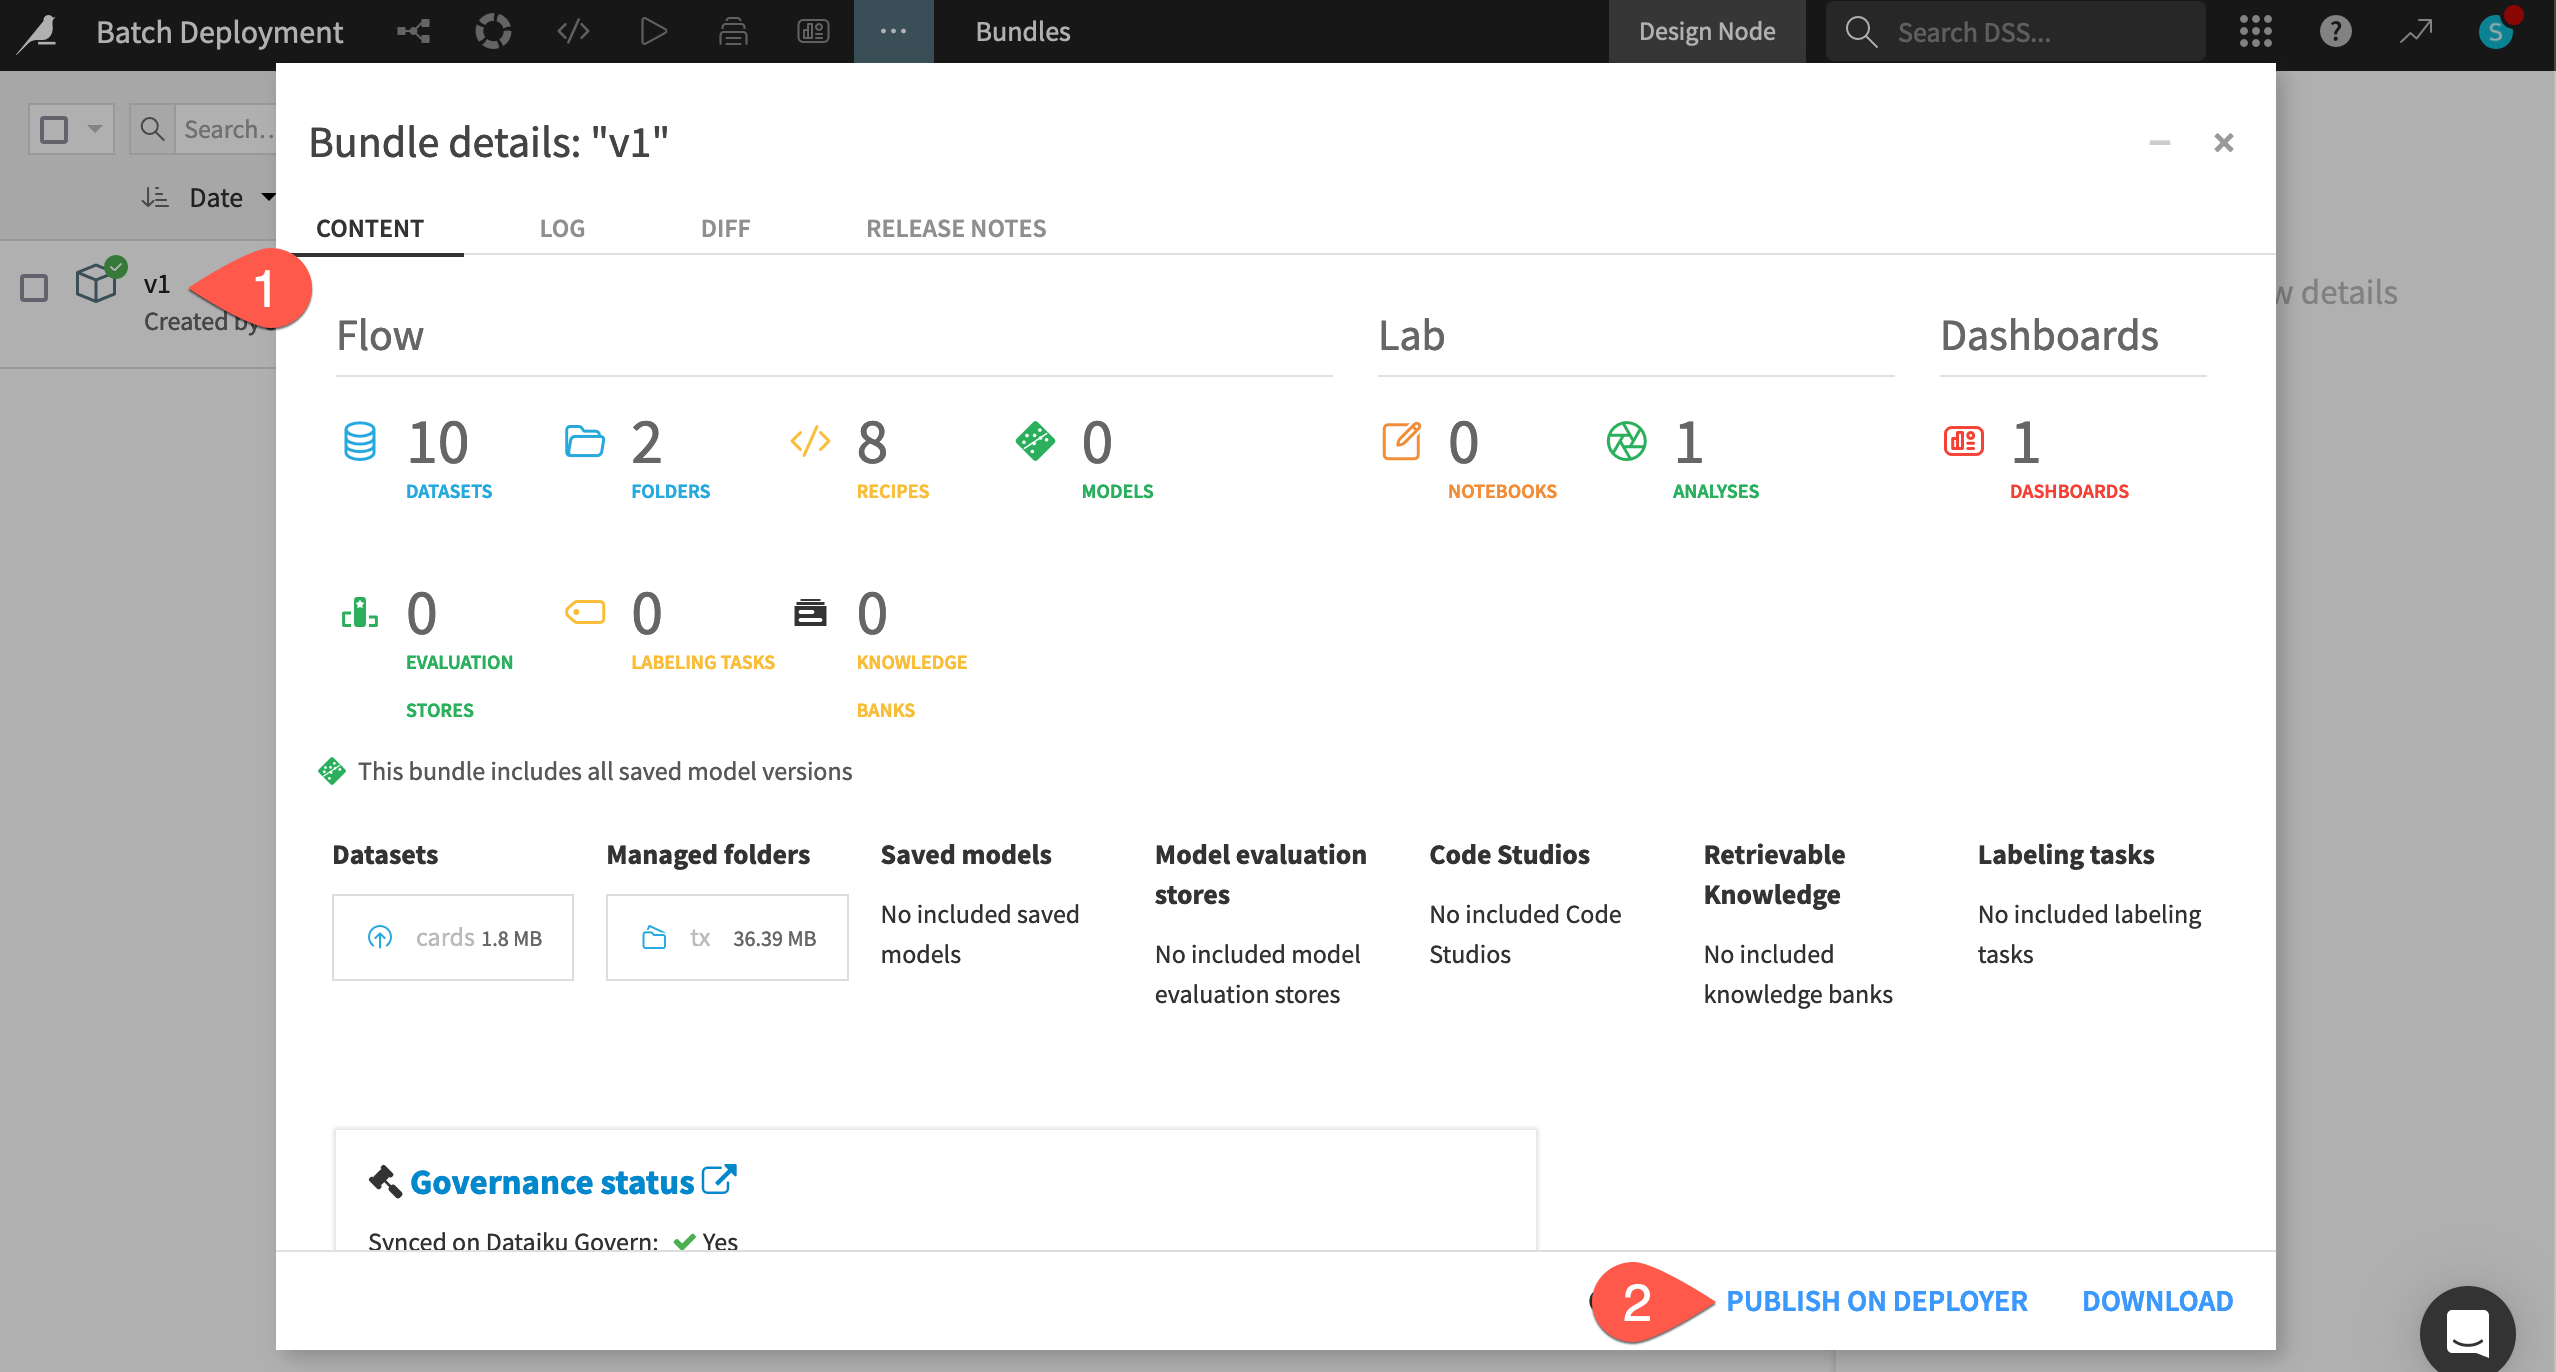This screenshot has width=2556, height=1372.
Task: Click PUBLISH ON DEPLOYER button
Action: pos(1876,1301)
